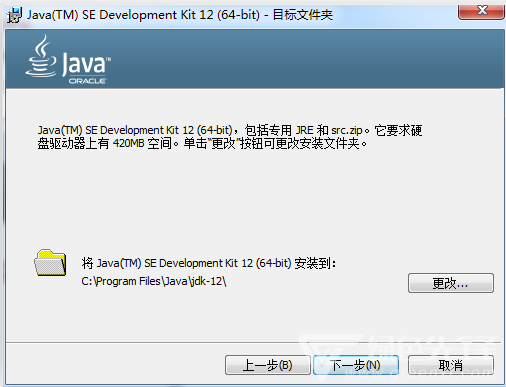Click the Java coffee cup logo

41,56
